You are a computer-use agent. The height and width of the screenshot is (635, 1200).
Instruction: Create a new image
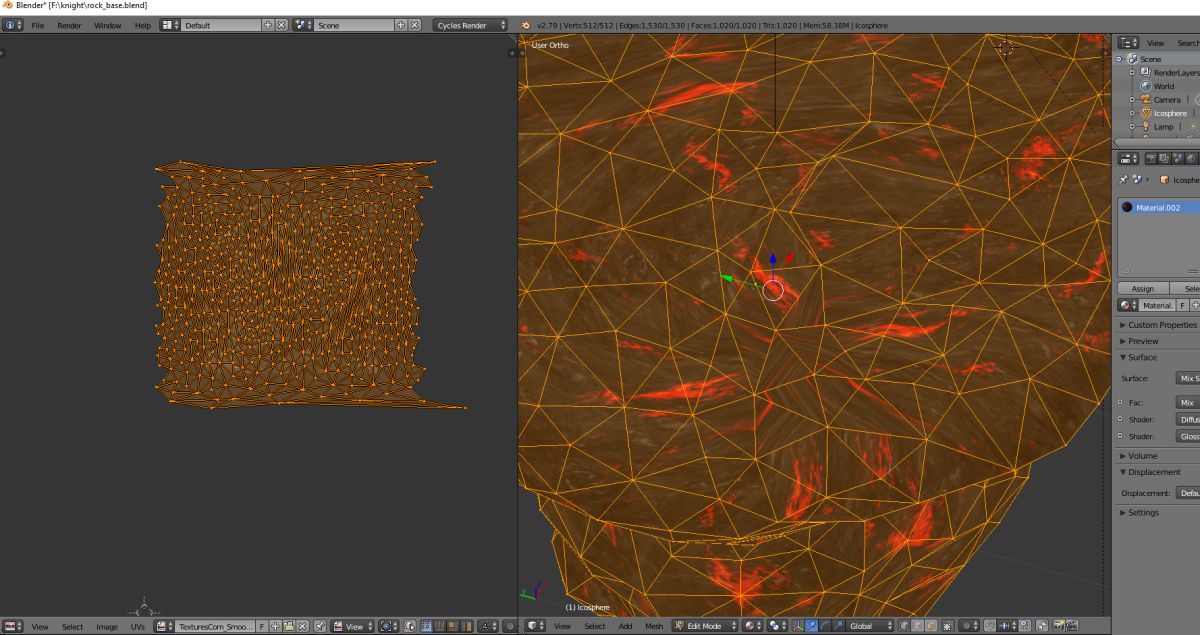(275, 626)
